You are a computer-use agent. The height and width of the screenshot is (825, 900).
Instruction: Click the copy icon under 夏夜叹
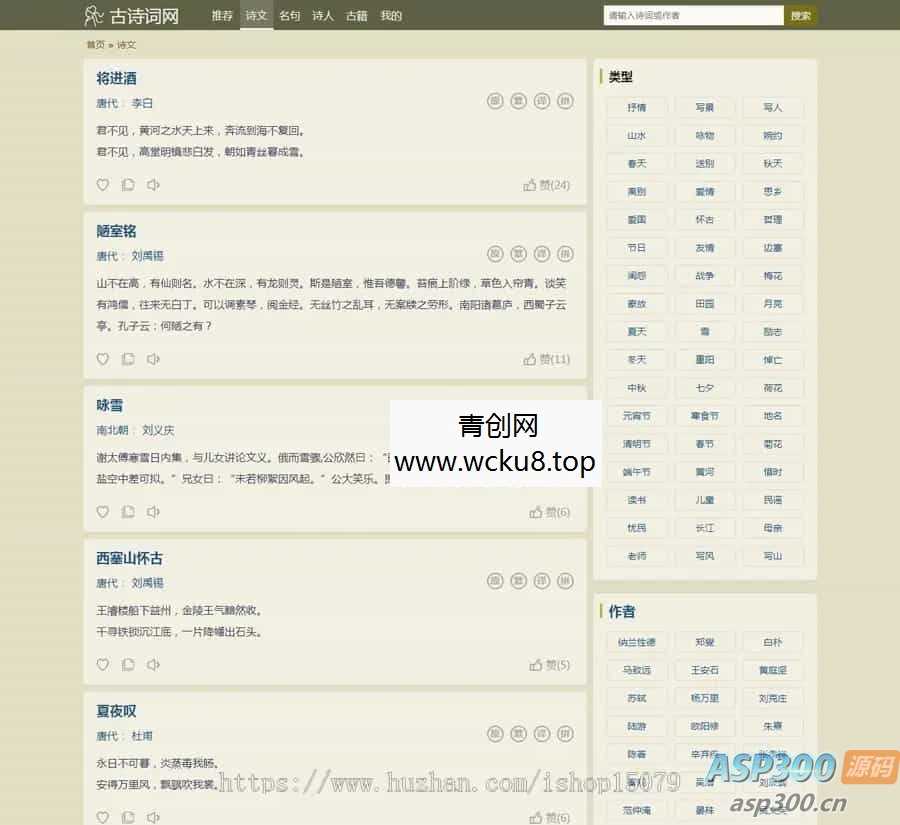click(x=128, y=817)
